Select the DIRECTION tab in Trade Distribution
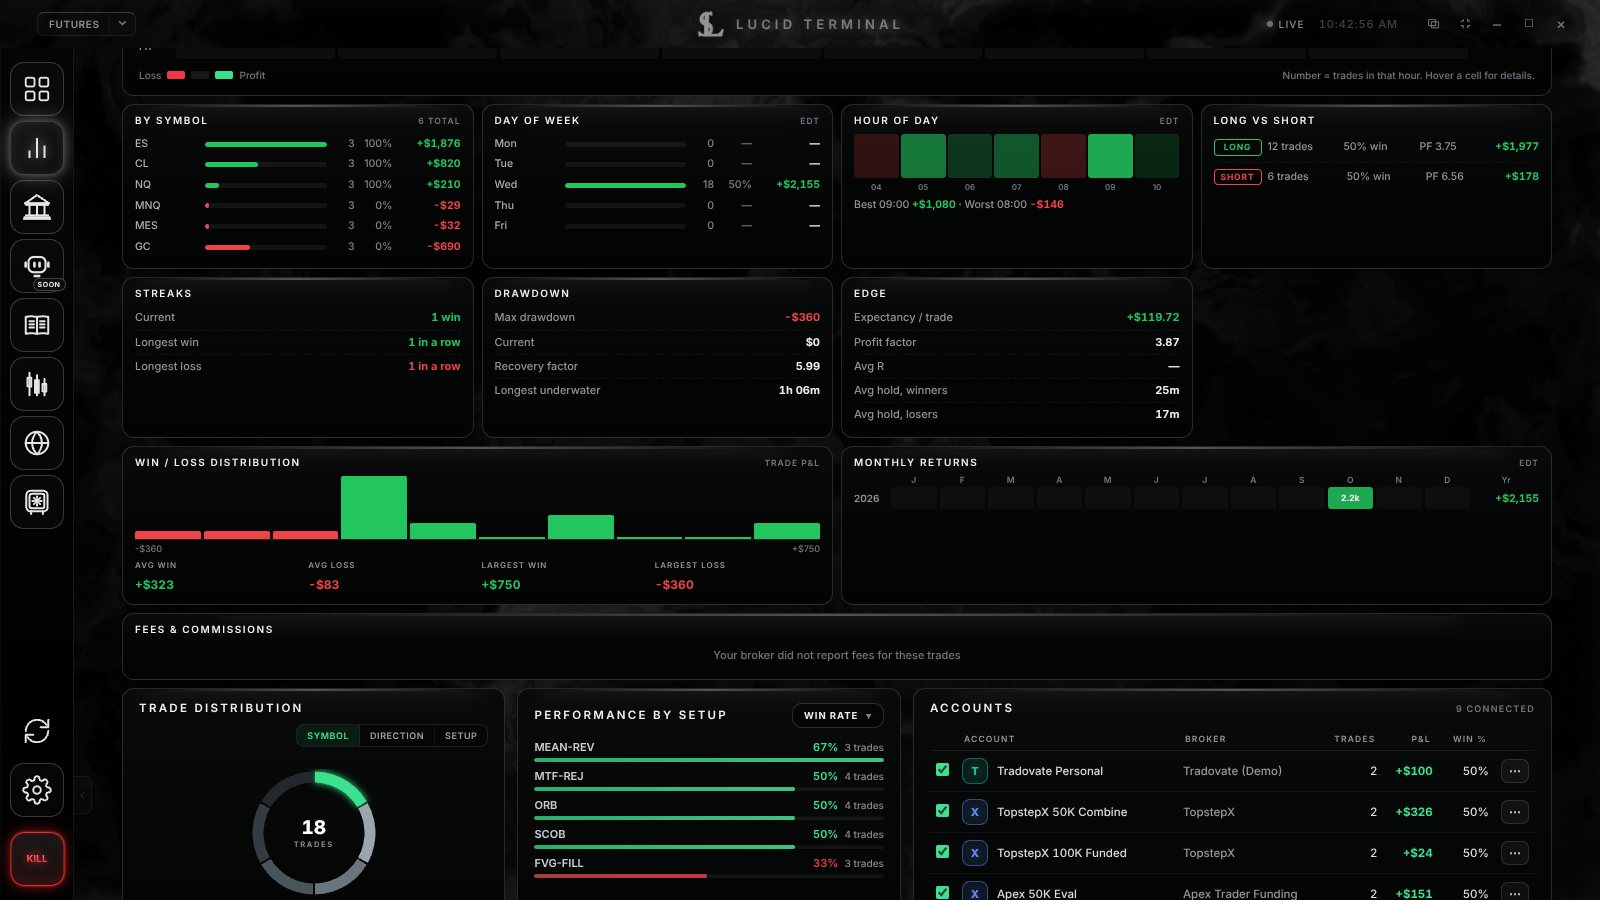 pos(397,736)
